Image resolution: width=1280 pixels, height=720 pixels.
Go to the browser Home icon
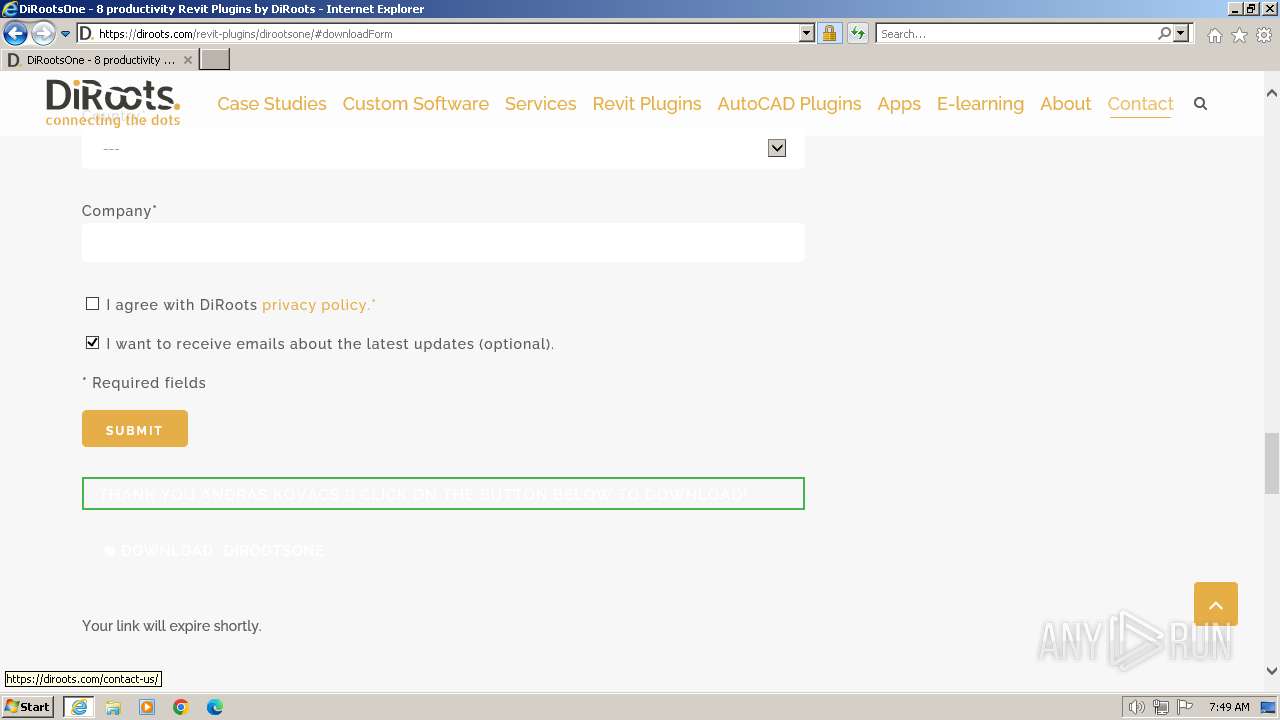click(1214, 35)
